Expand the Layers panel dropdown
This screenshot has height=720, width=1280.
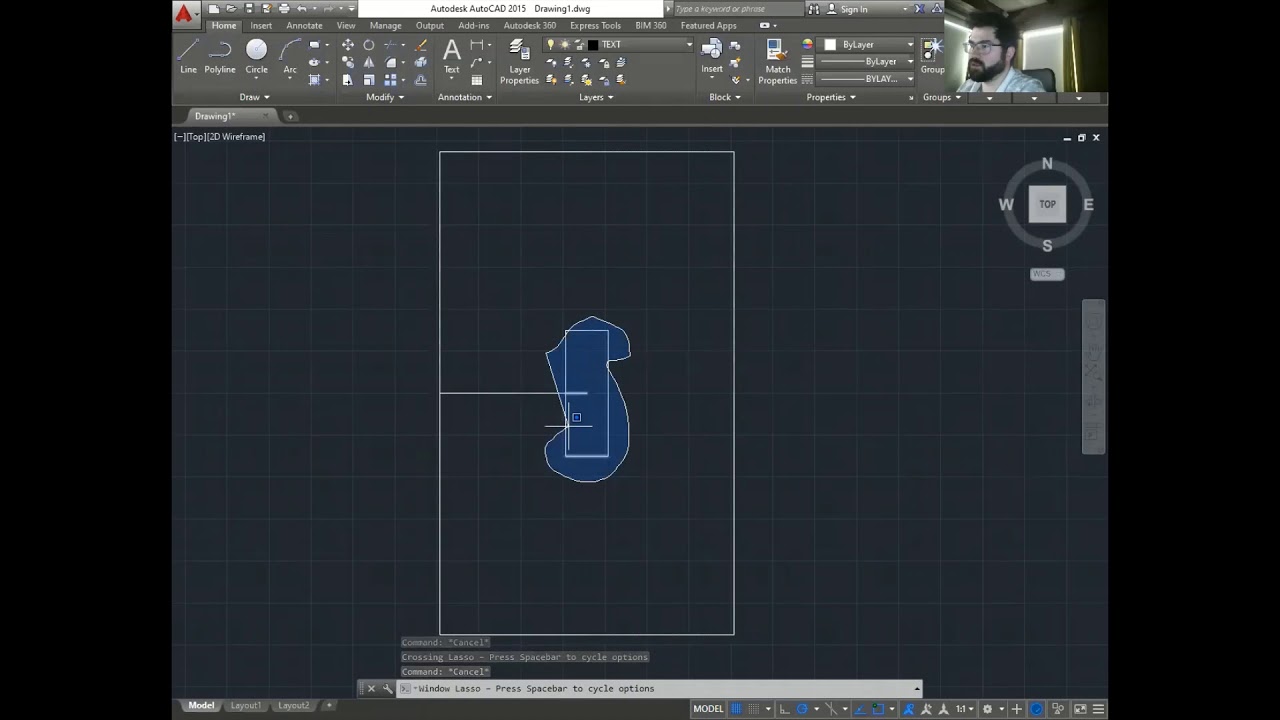pyautogui.click(x=596, y=97)
